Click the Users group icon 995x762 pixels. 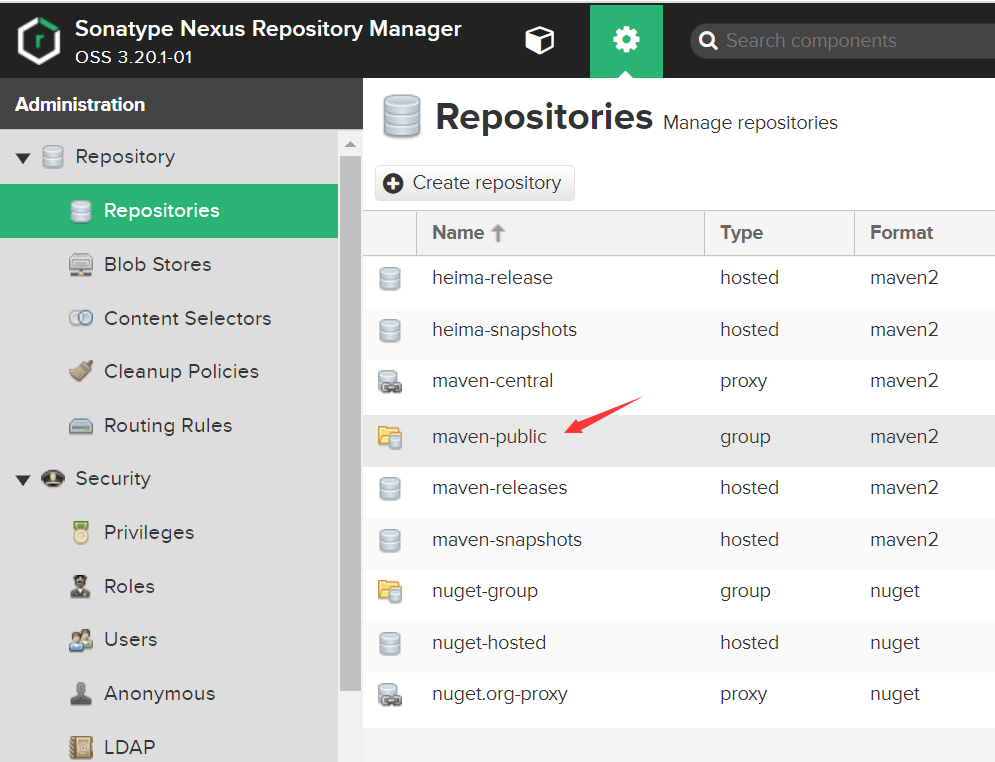pyautogui.click(x=81, y=640)
